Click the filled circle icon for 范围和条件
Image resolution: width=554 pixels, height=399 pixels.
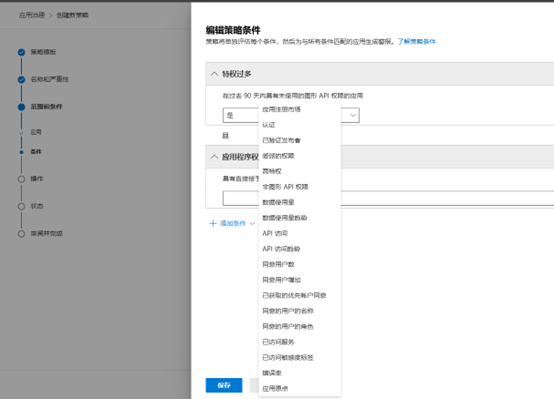(22, 107)
